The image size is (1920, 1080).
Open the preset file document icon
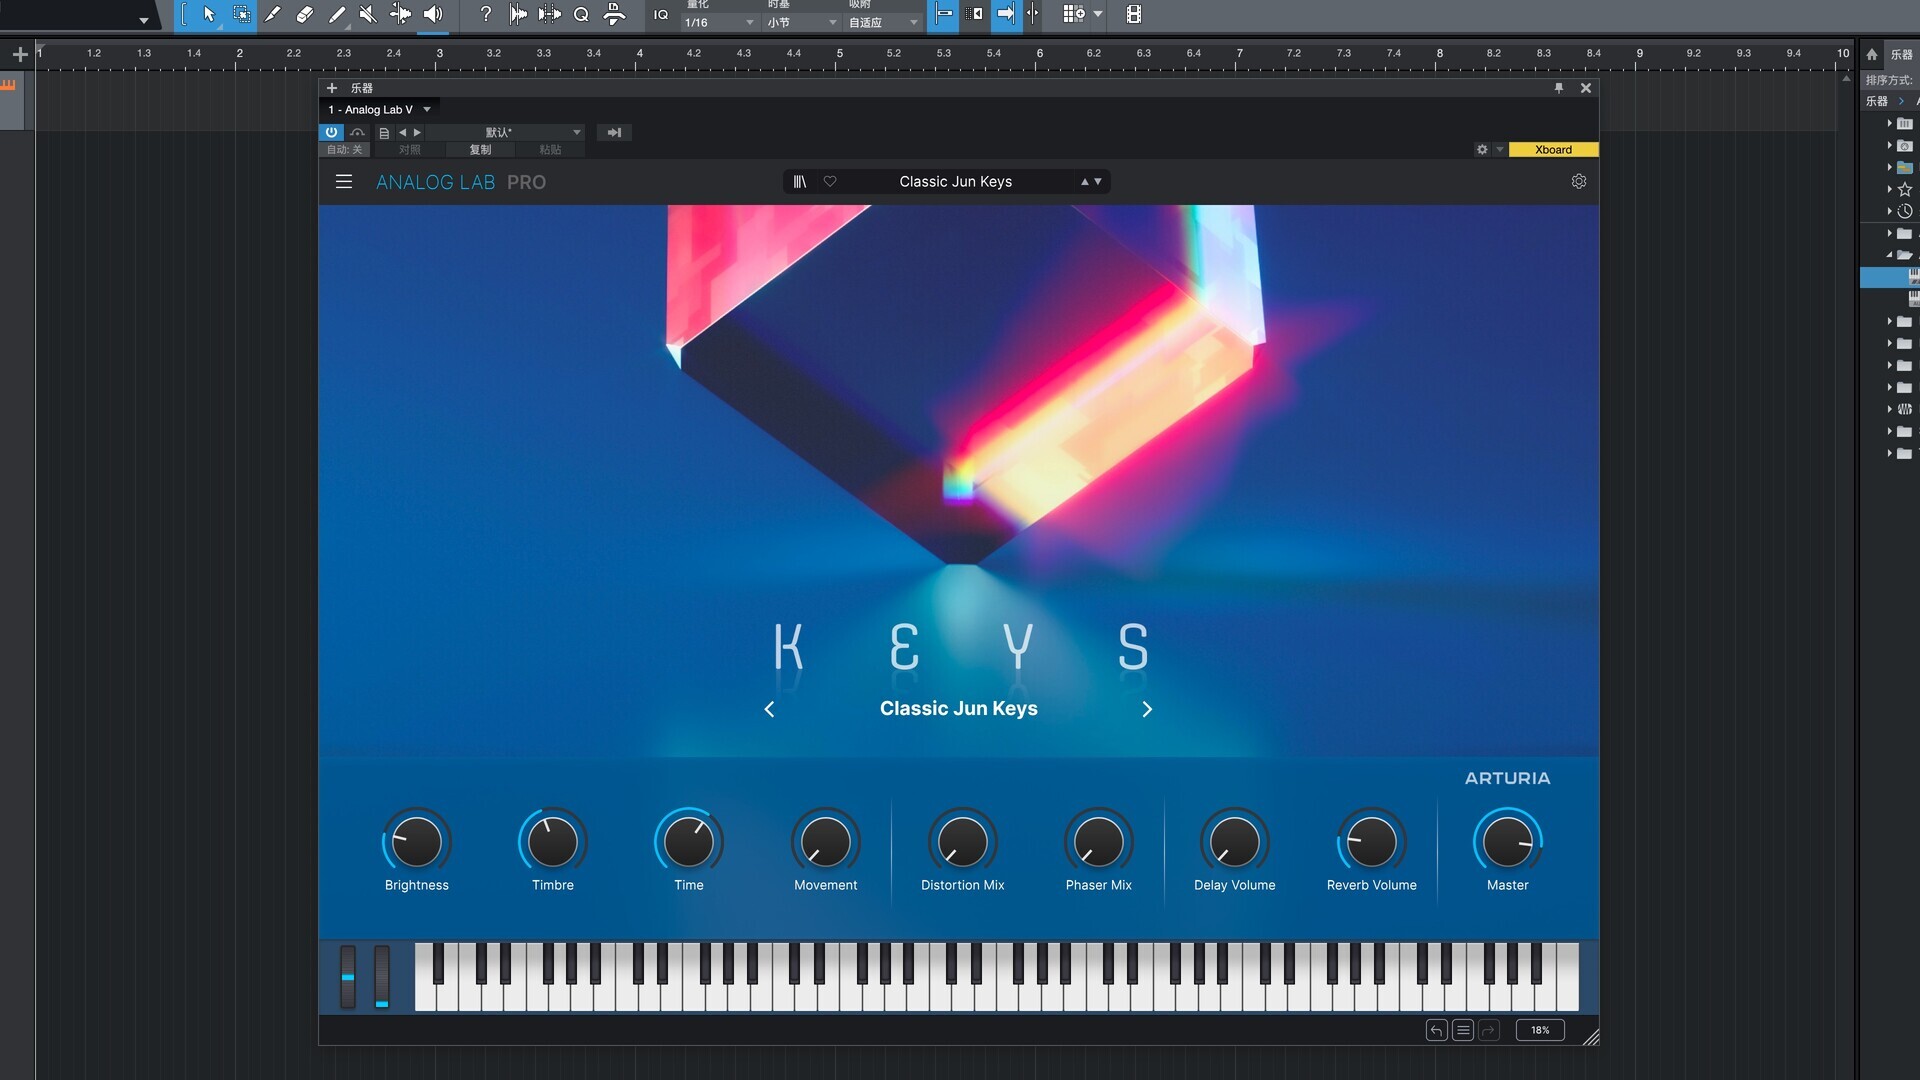tap(384, 132)
